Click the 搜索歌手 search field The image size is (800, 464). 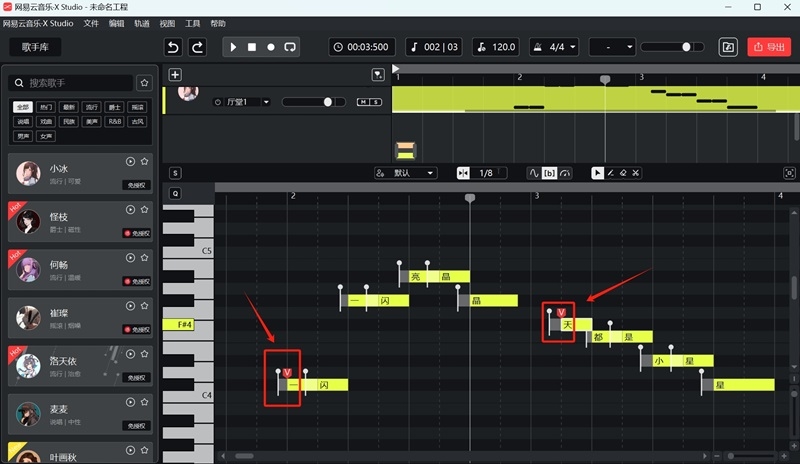(70, 83)
